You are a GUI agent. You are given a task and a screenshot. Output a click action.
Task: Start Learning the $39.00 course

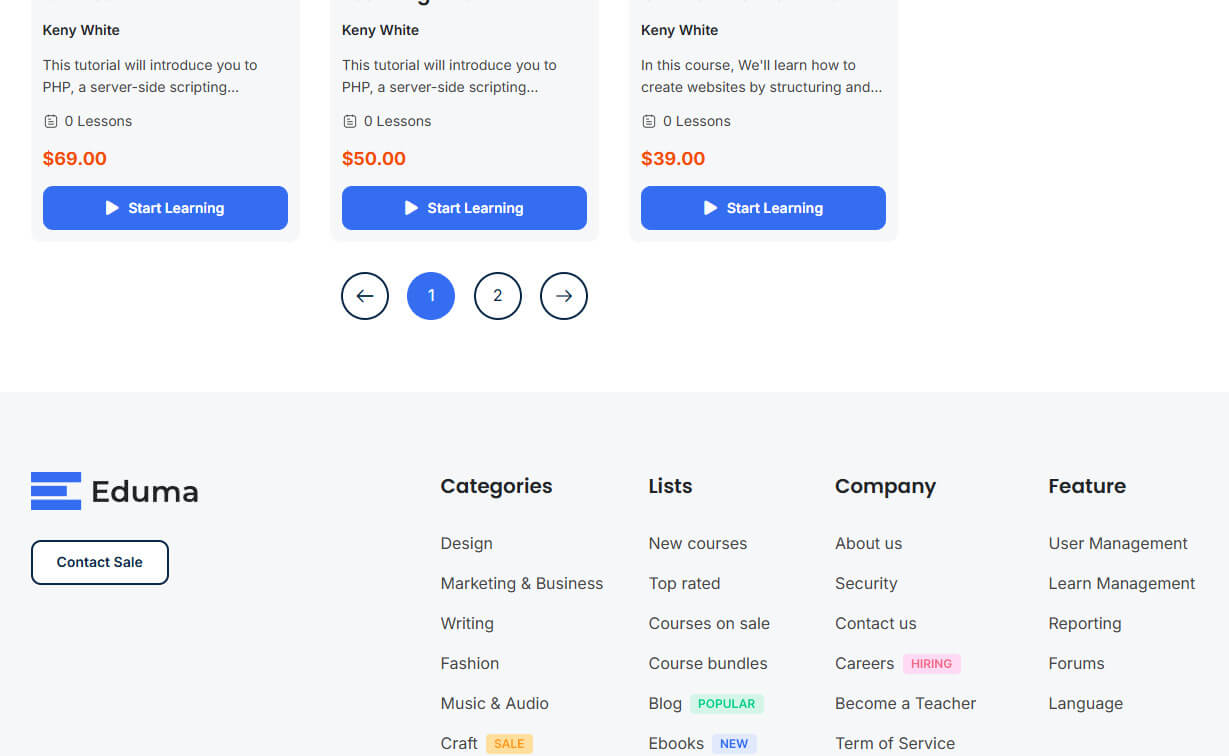[763, 208]
